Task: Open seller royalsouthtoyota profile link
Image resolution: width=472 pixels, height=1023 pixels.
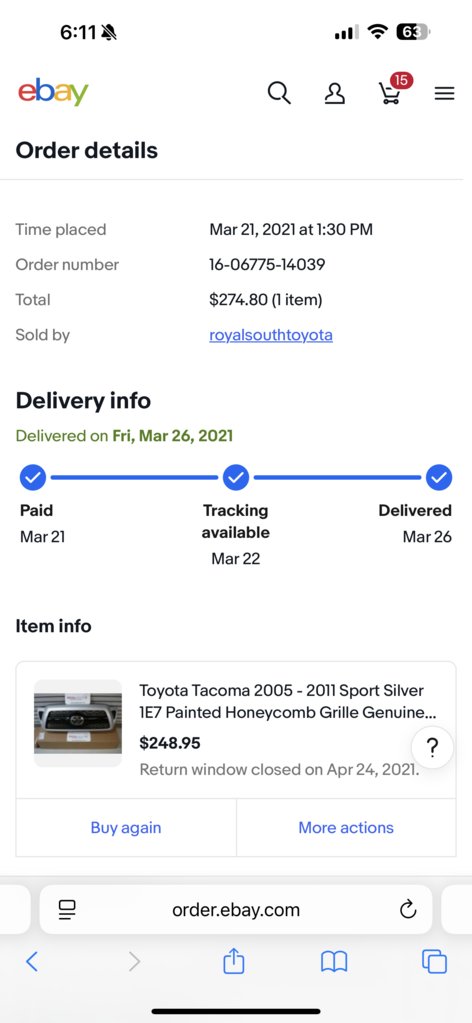Action: (x=271, y=335)
